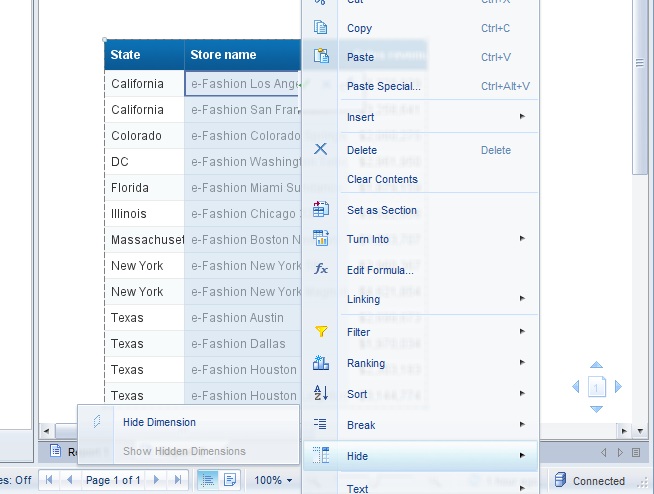
Task: Navigate up with page navigator arrow
Action: (596, 365)
